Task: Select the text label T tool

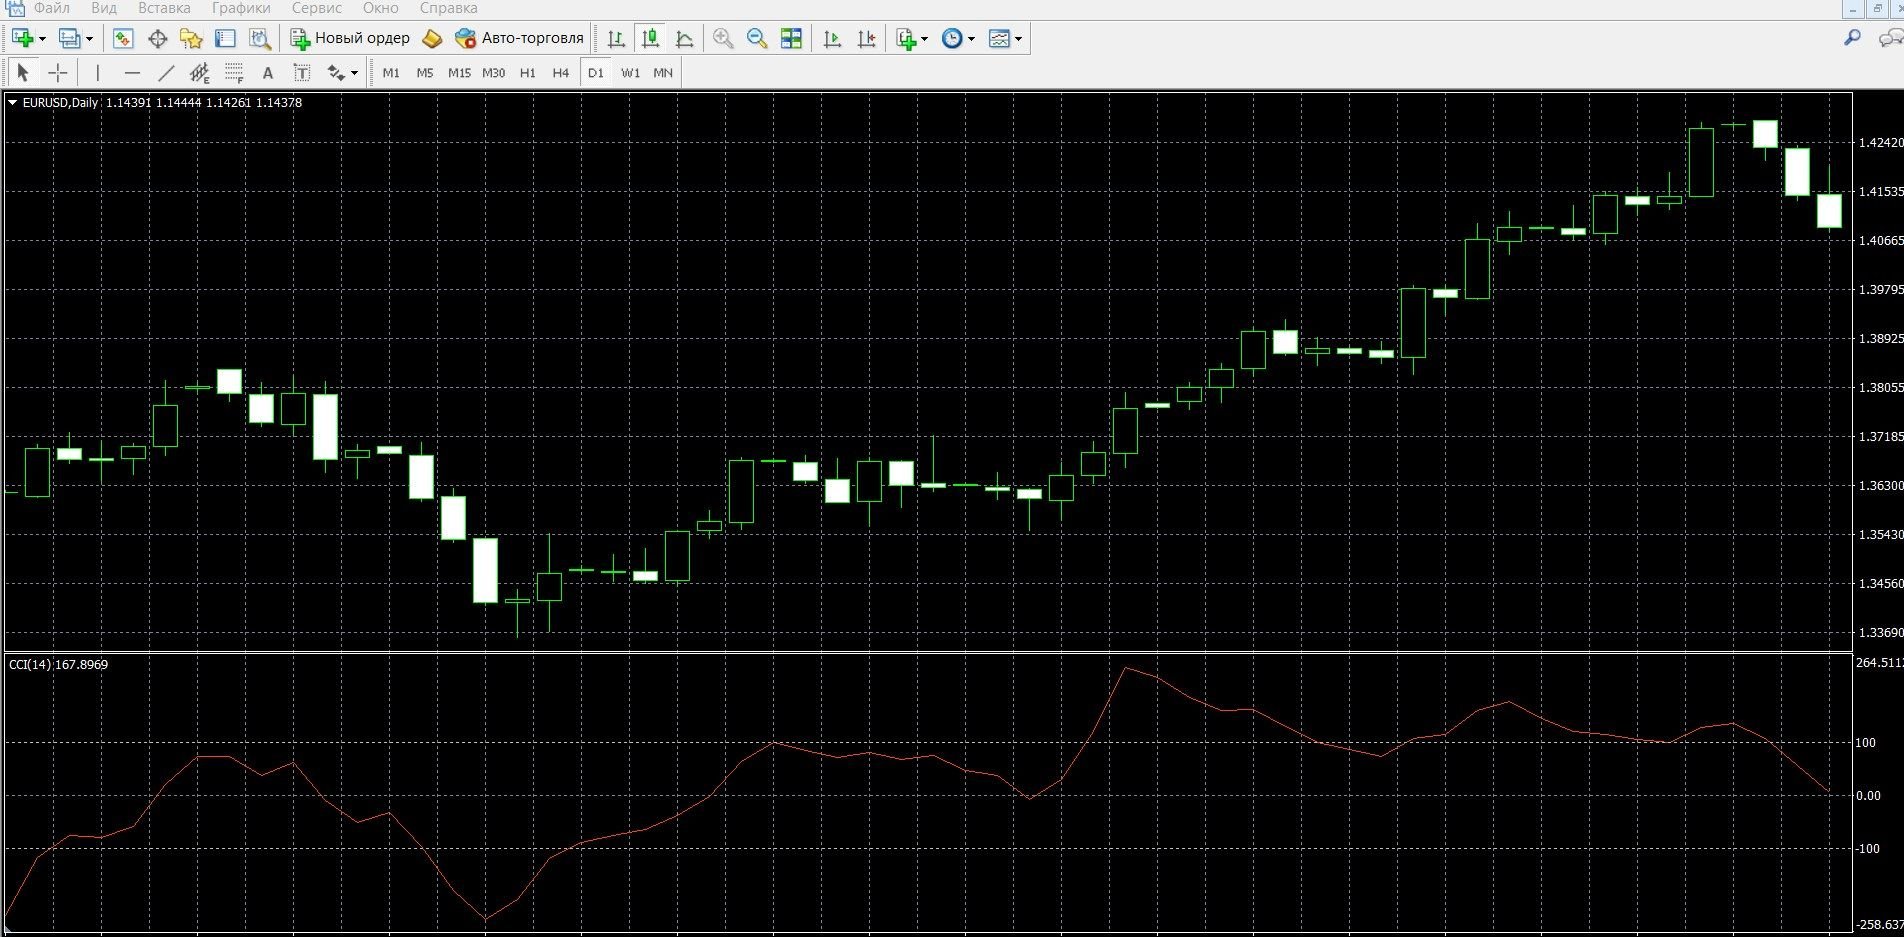Action: pyautogui.click(x=302, y=73)
